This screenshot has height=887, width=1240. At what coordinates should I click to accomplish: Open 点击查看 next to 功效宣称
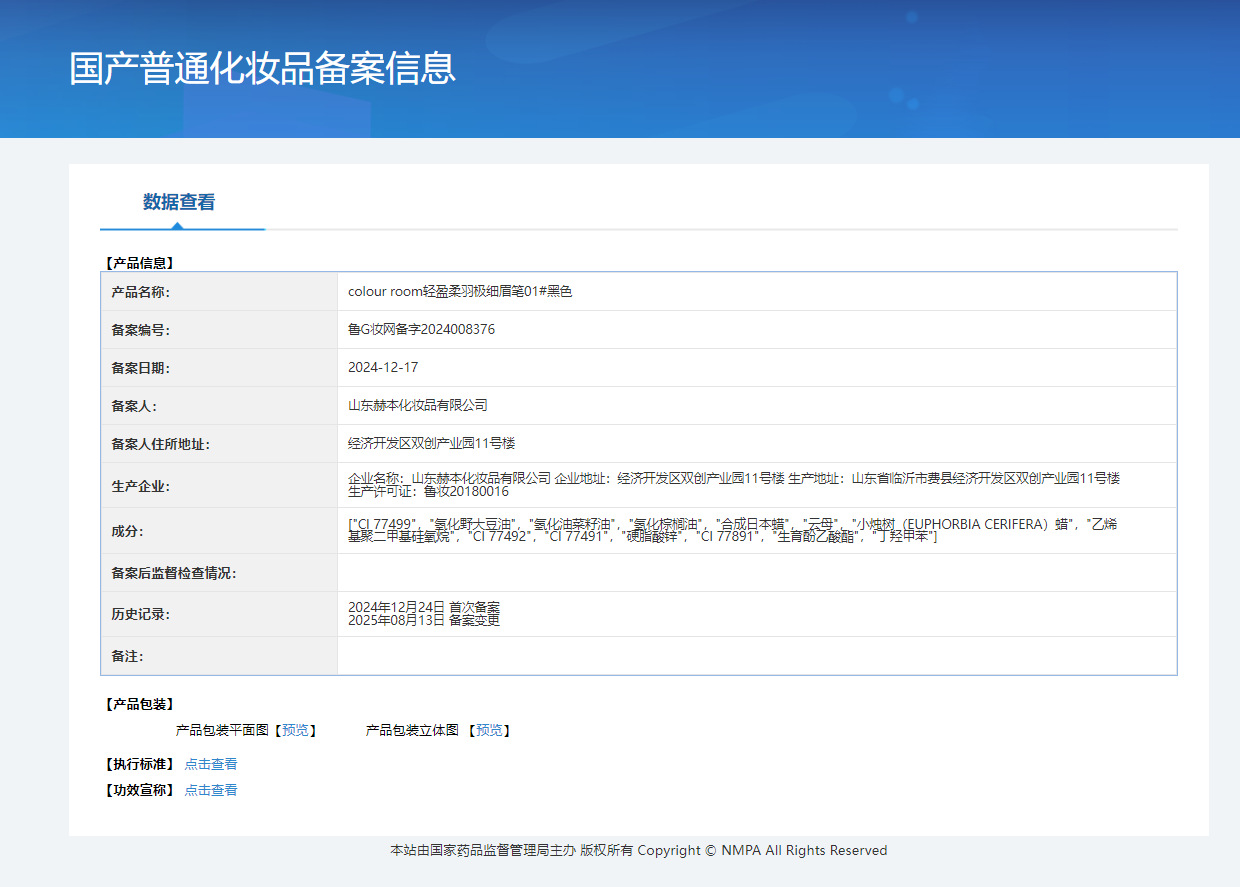pyautogui.click(x=211, y=790)
